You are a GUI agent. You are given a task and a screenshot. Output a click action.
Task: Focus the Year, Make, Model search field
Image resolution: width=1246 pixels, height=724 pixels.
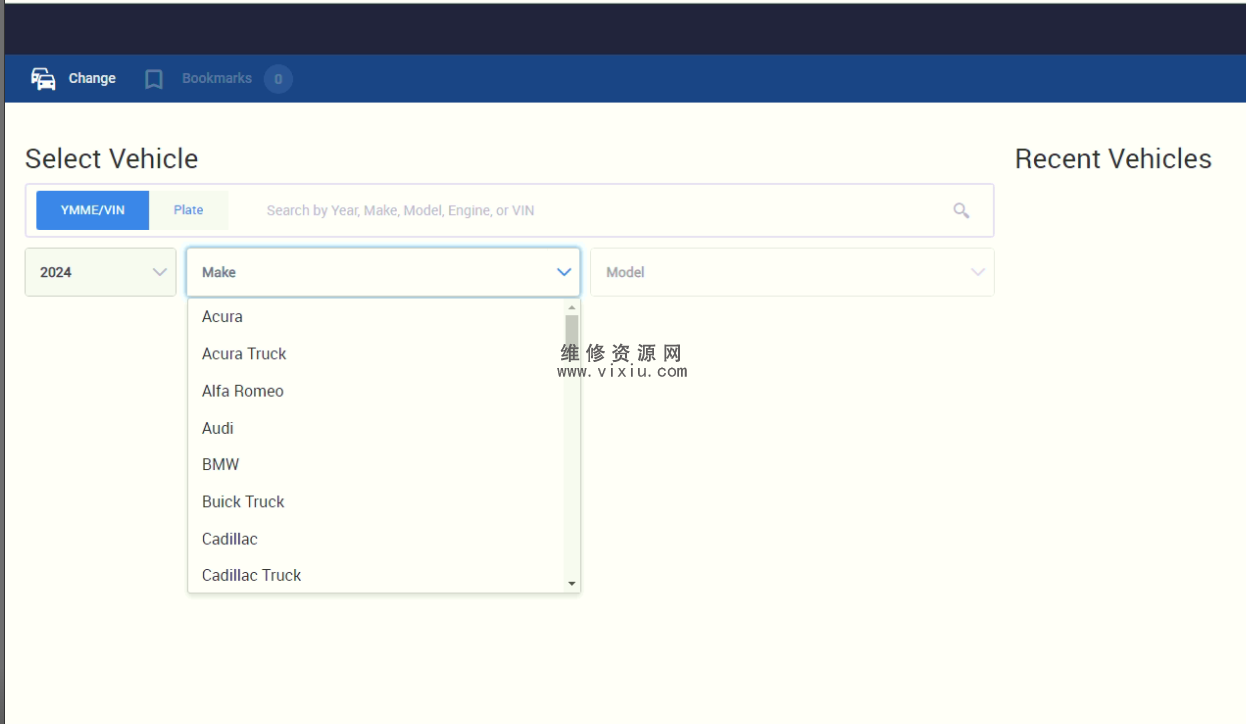click(x=600, y=210)
